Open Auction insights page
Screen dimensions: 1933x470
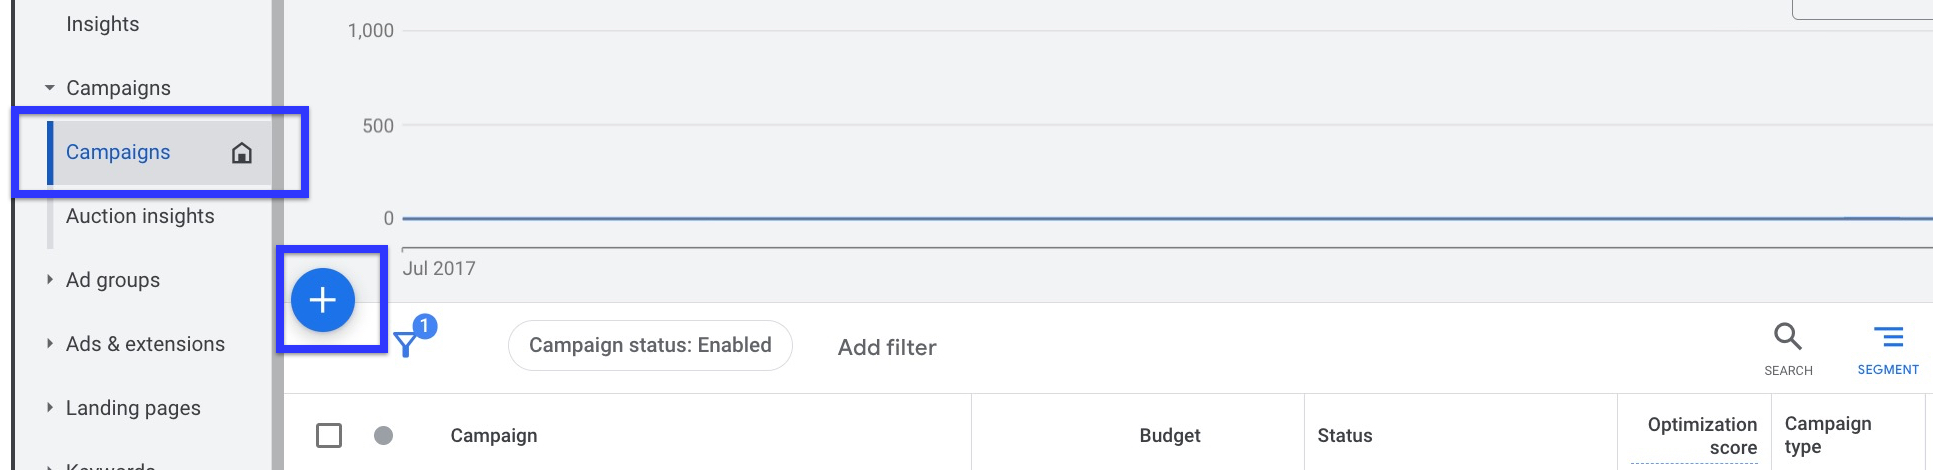(x=140, y=216)
